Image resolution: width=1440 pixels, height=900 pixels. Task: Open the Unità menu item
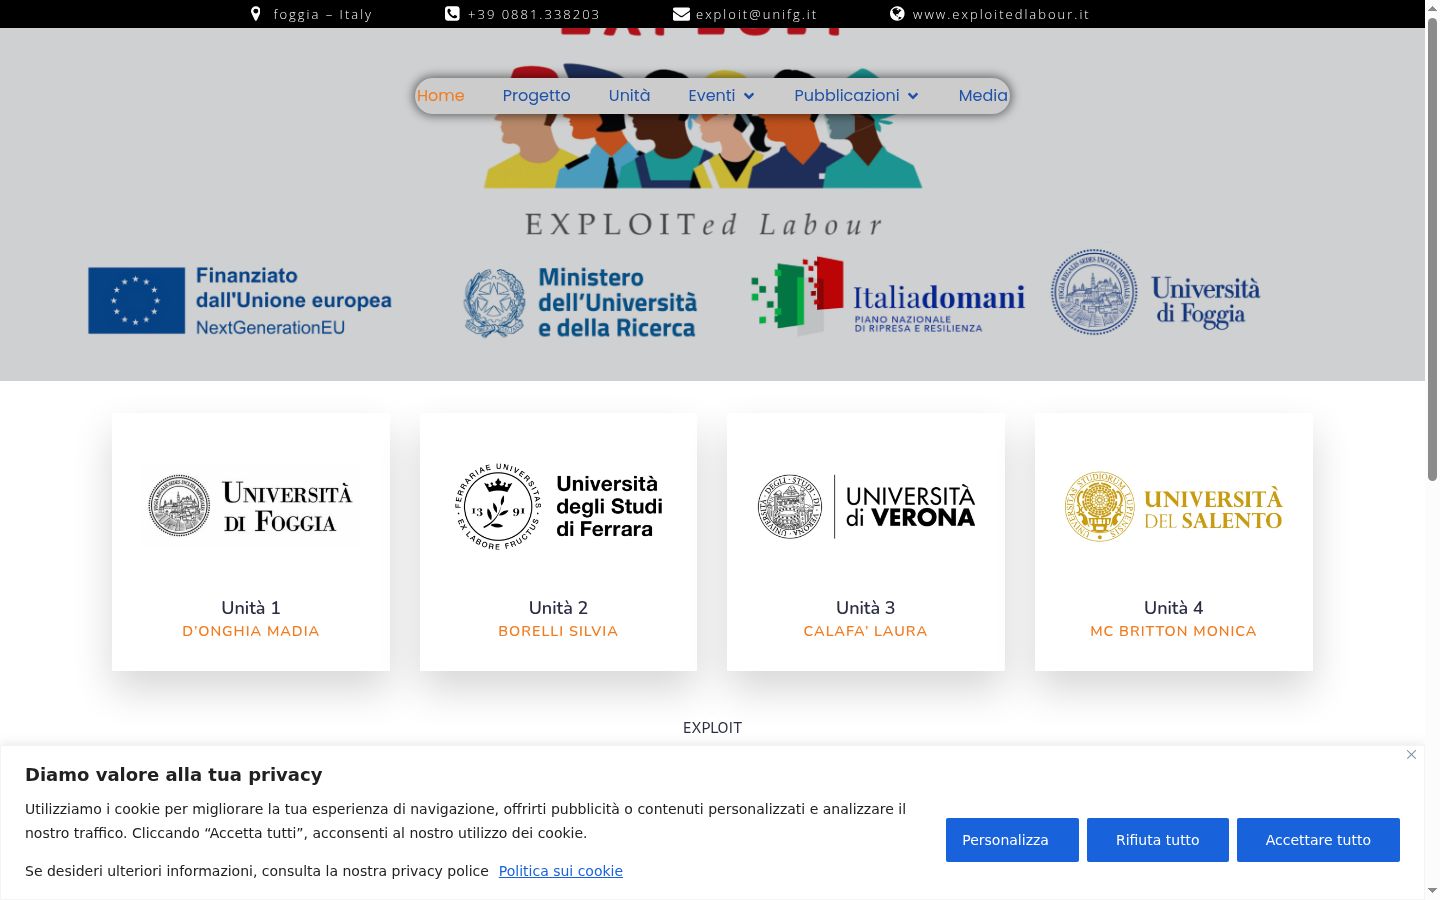629,96
